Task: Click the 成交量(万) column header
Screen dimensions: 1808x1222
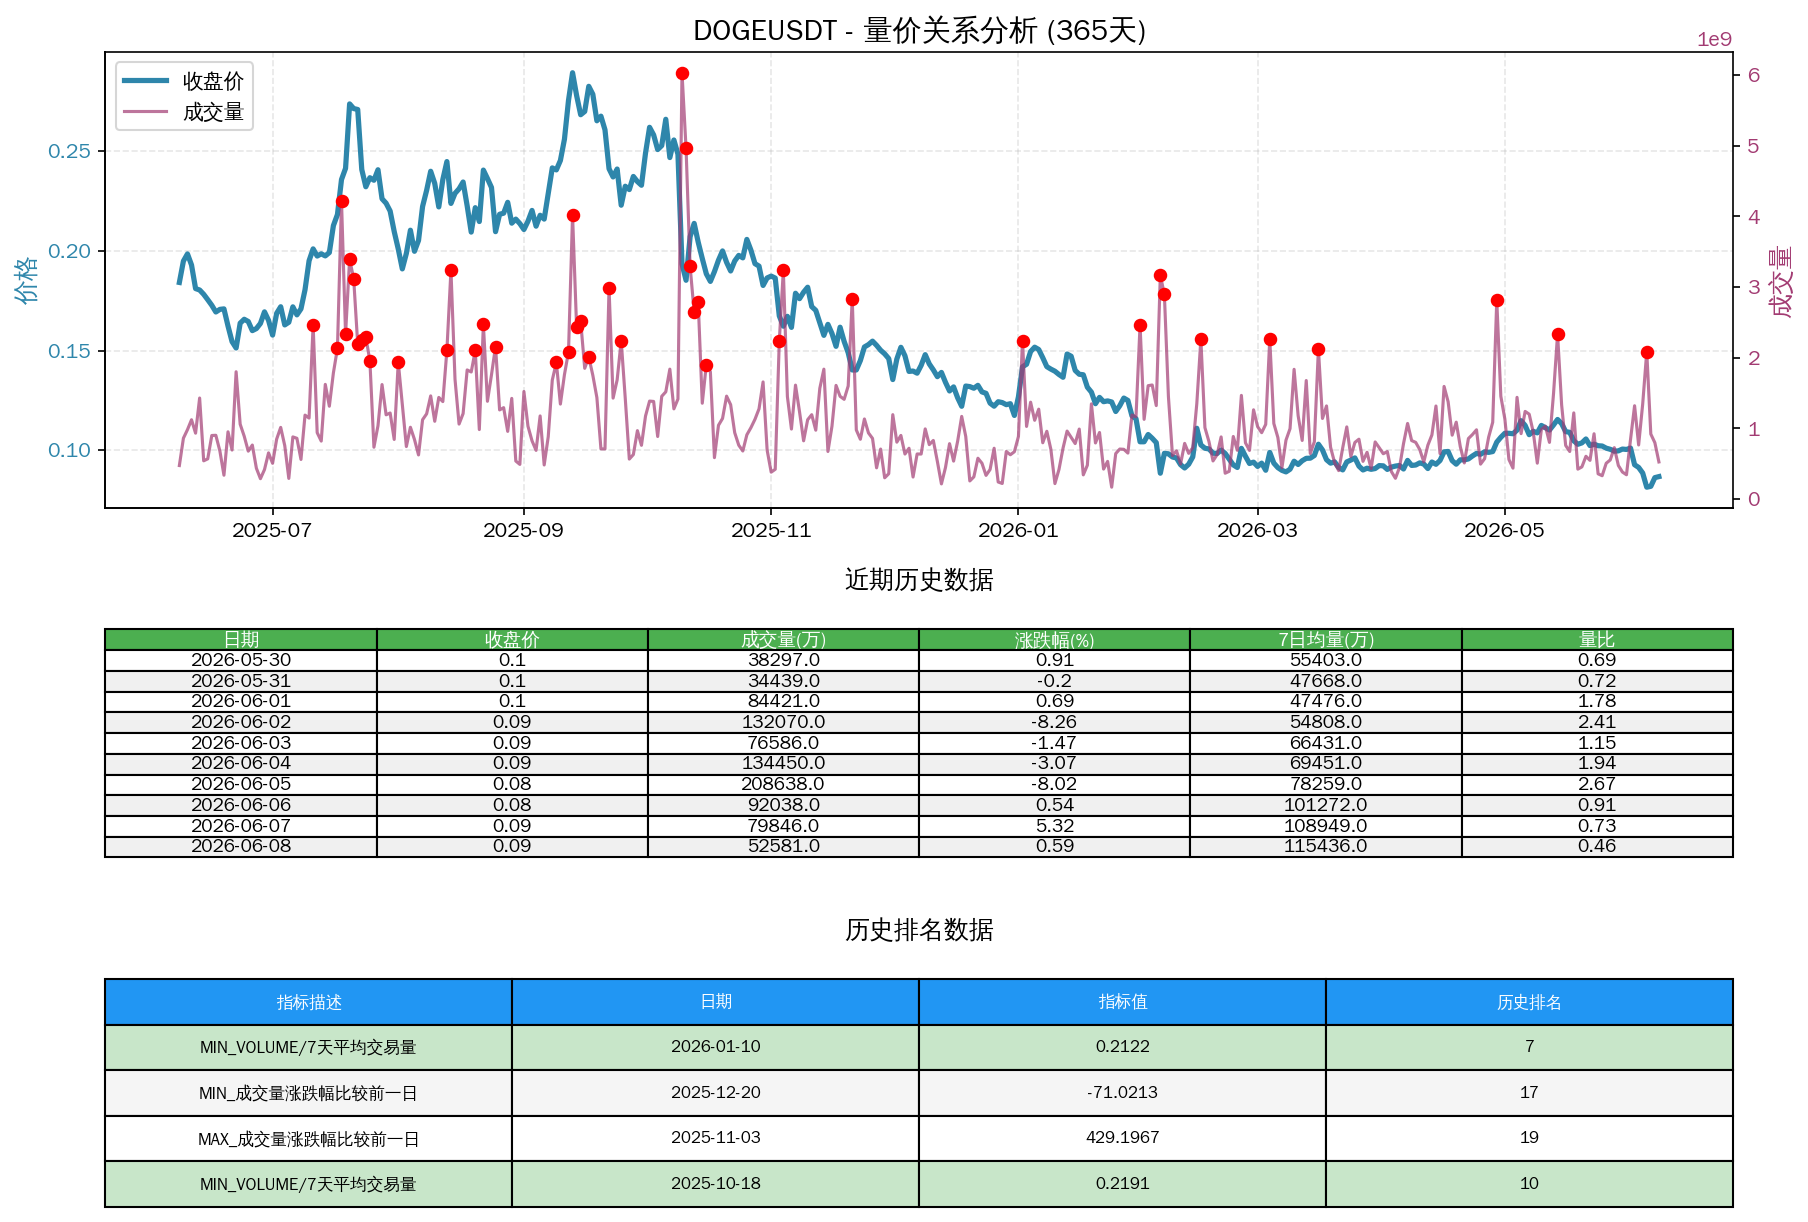Action: point(783,639)
